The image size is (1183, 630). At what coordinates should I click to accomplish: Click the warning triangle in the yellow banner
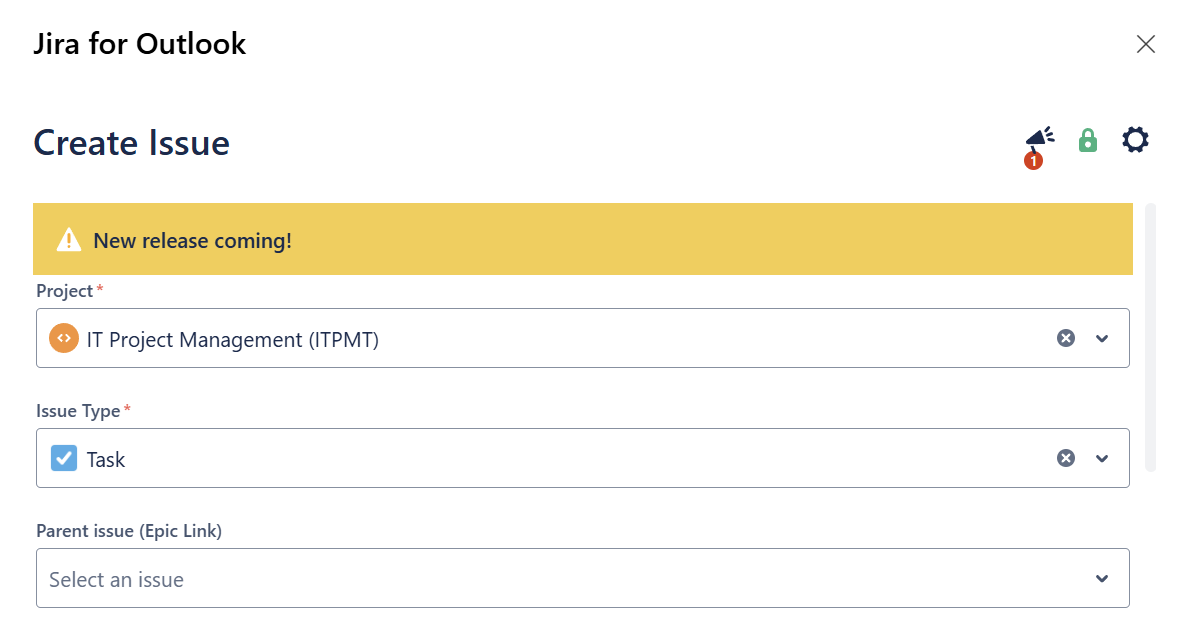click(68, 240)
